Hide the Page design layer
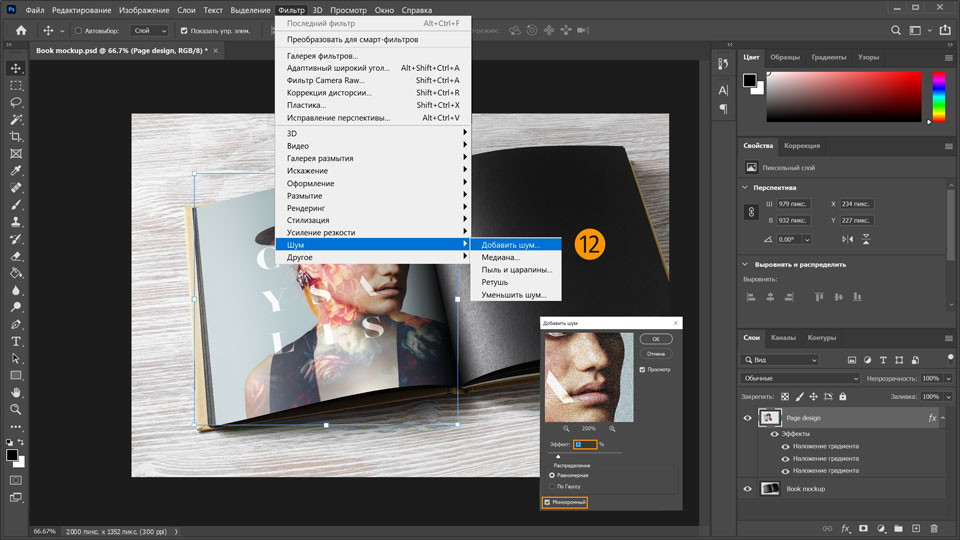960x540 pixels. pyautogui.click(x=748, y=418)
